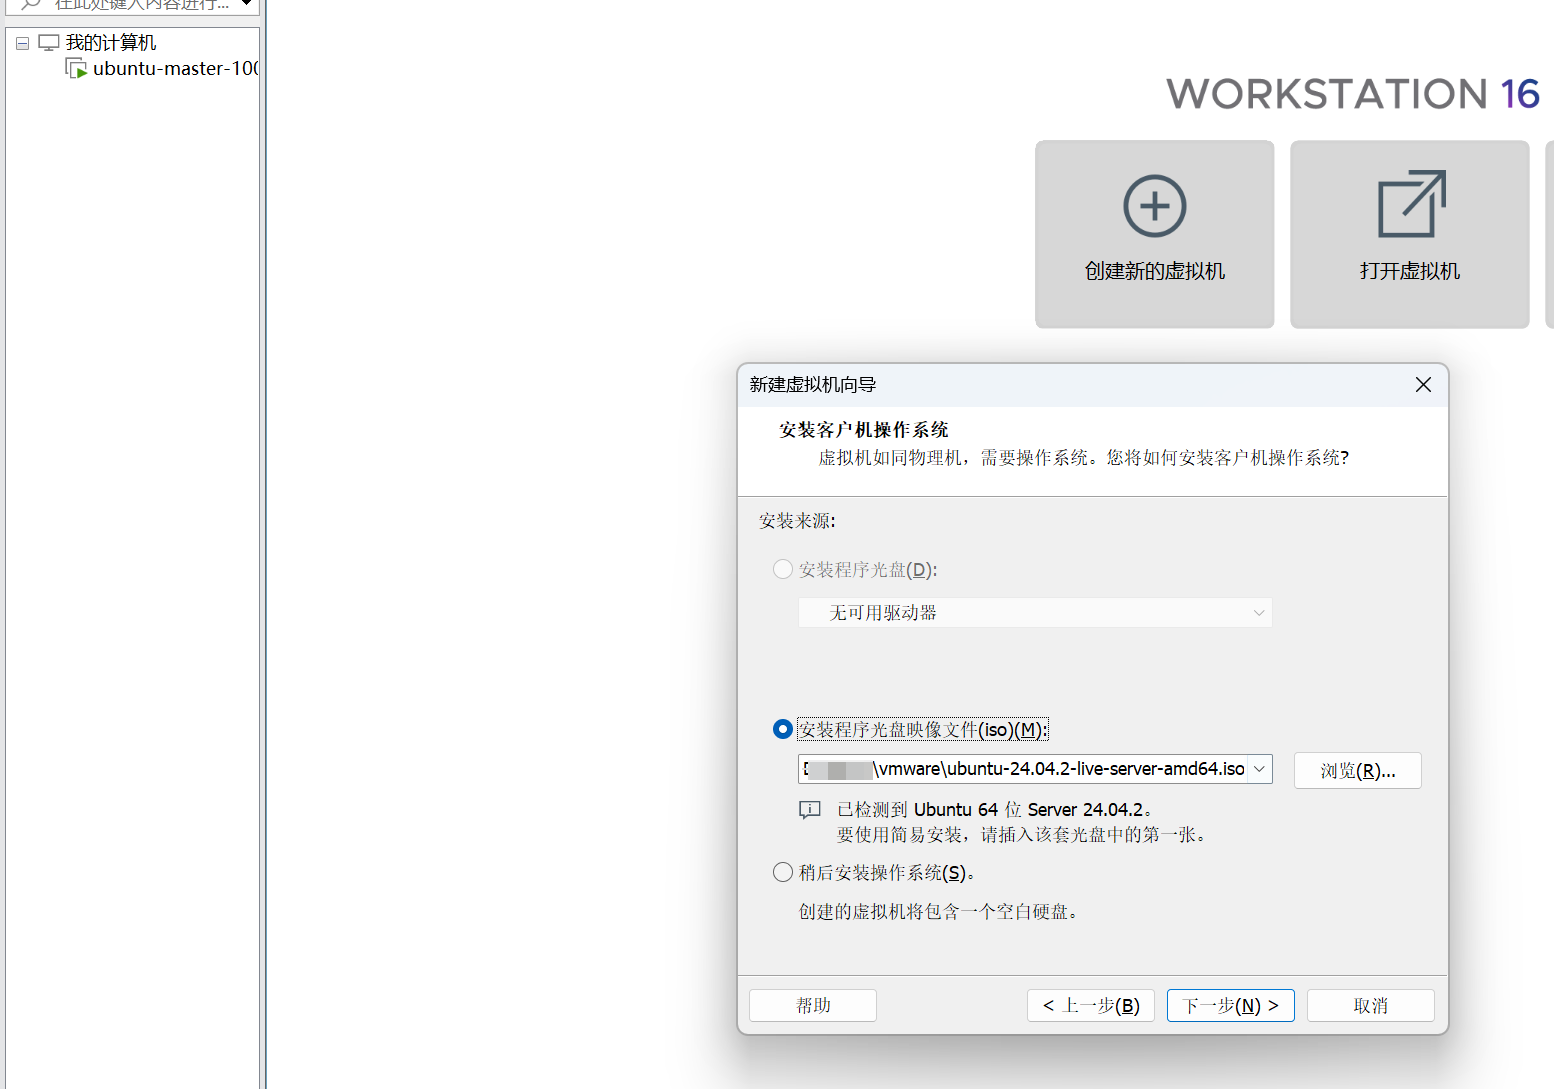Open the 无可用驱动器 drive dropdown
Image resolution: width=1554 pixels, height=1089 pixels.
[x=1035, y=612]
